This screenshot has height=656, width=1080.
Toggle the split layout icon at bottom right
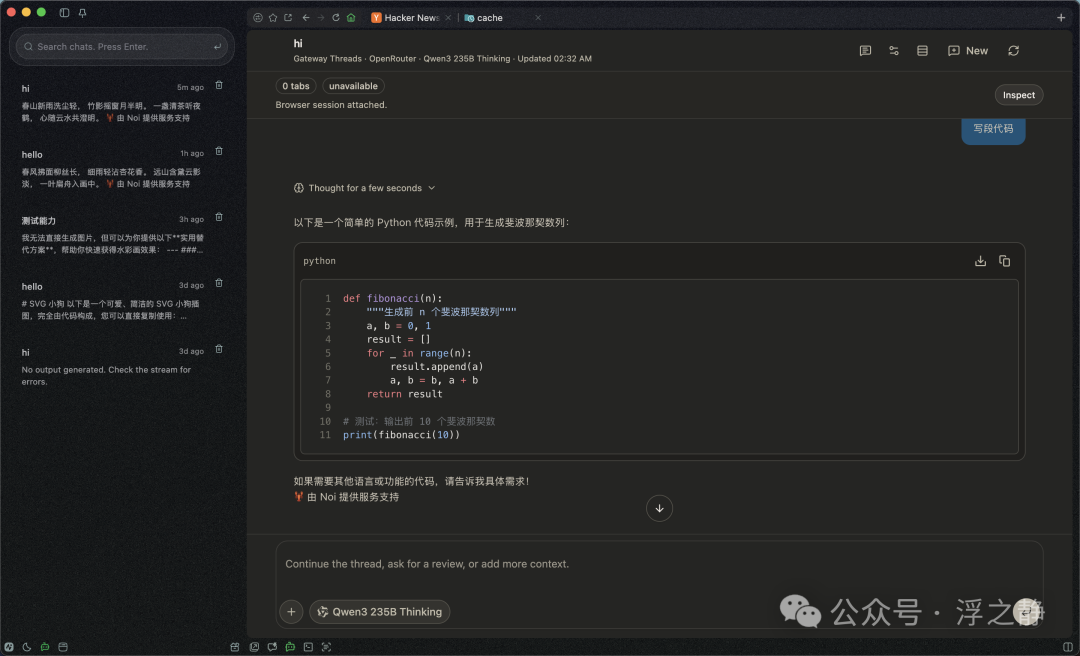tap(1068, 647)
